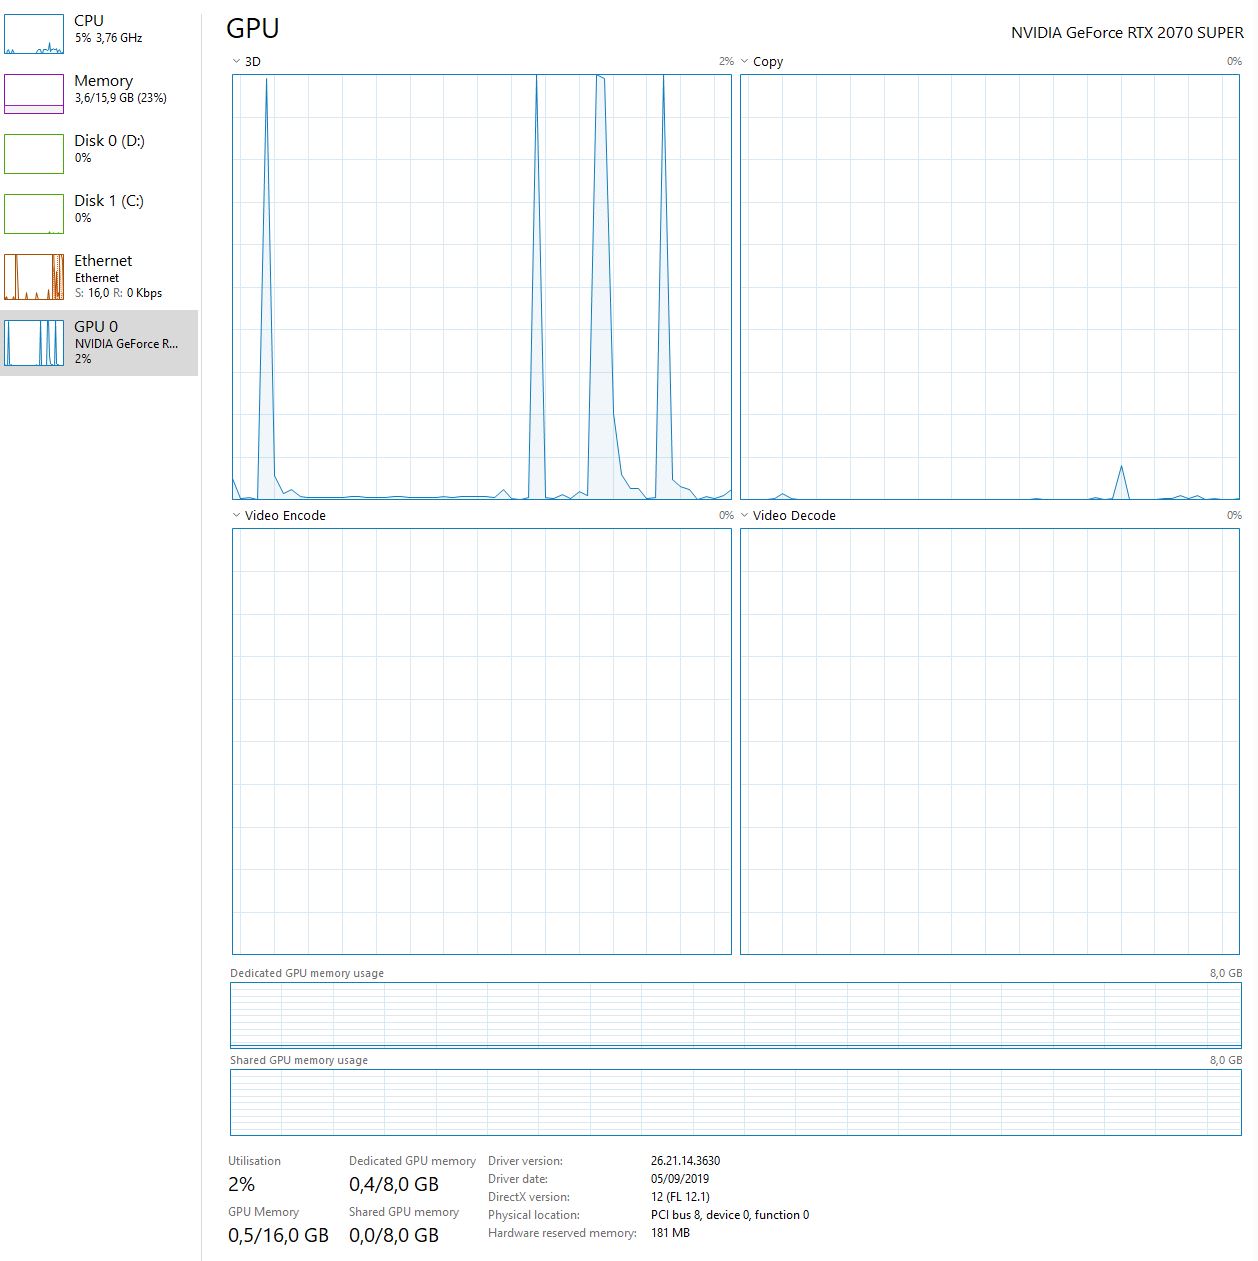Click the Utilisation 2% value
The image size is (1258, 1261).
click(242, 1184)
